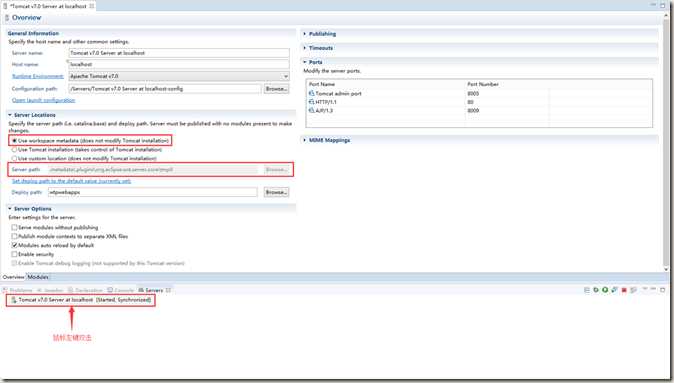Close the Servers view tab
Screen dimensions: 674x383
(168, 290)
